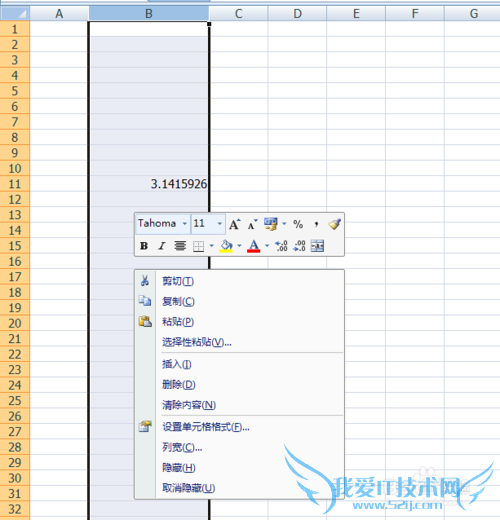This screenshot has height=520, width=500.
Task: Open the fill color dropdown arrow
Action: point(239,246)
